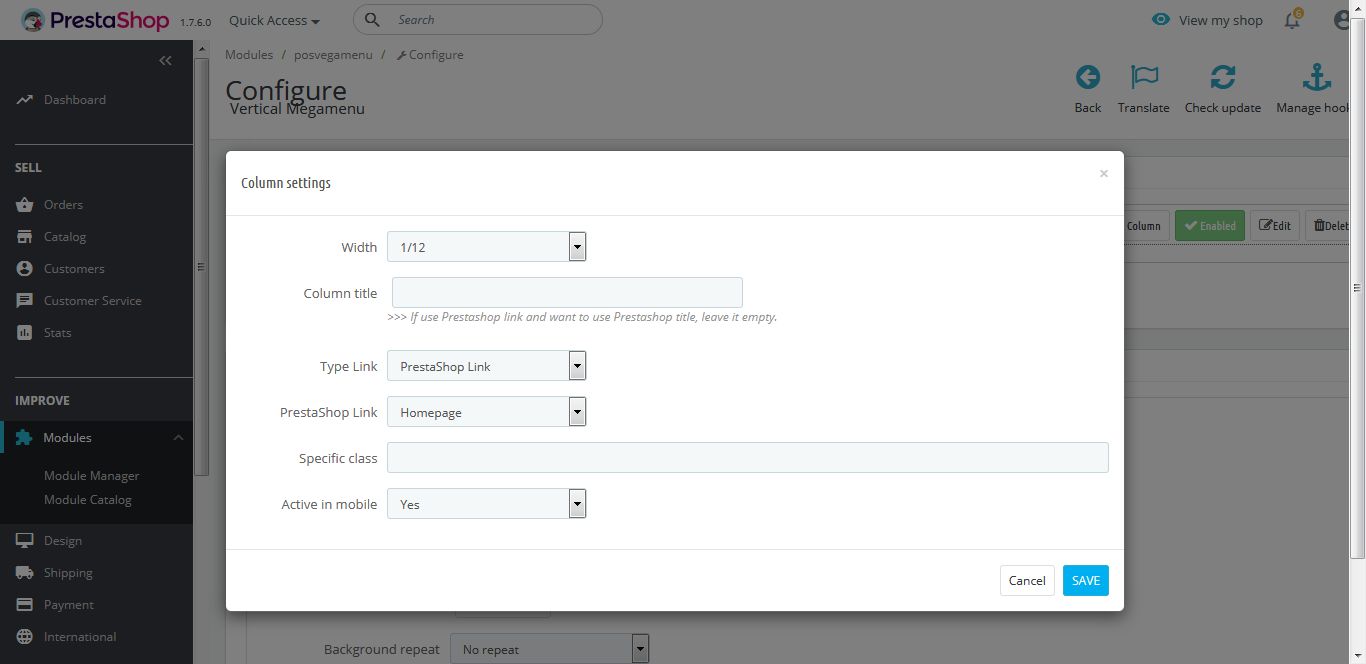Viewport: 1366px width, 664px height.
Task: Go to Module Manager in sidebar
Action: 91,476
